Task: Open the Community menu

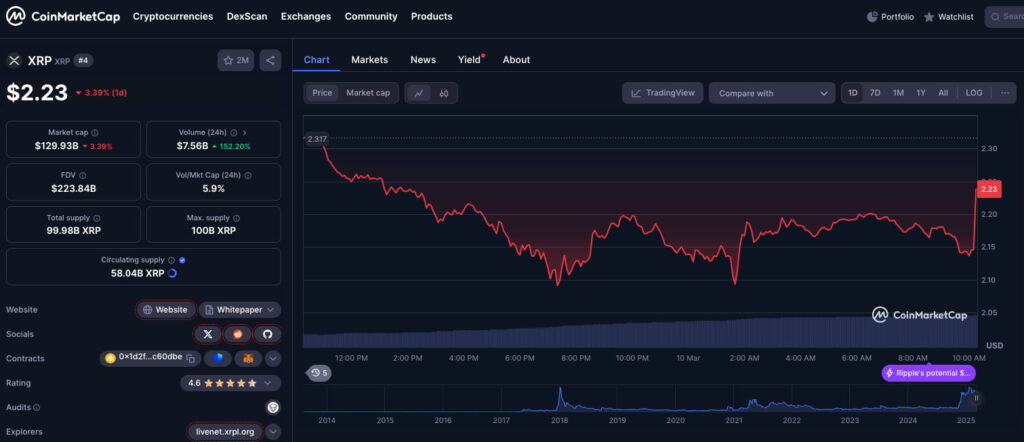Action: click(x=371, y=16)
